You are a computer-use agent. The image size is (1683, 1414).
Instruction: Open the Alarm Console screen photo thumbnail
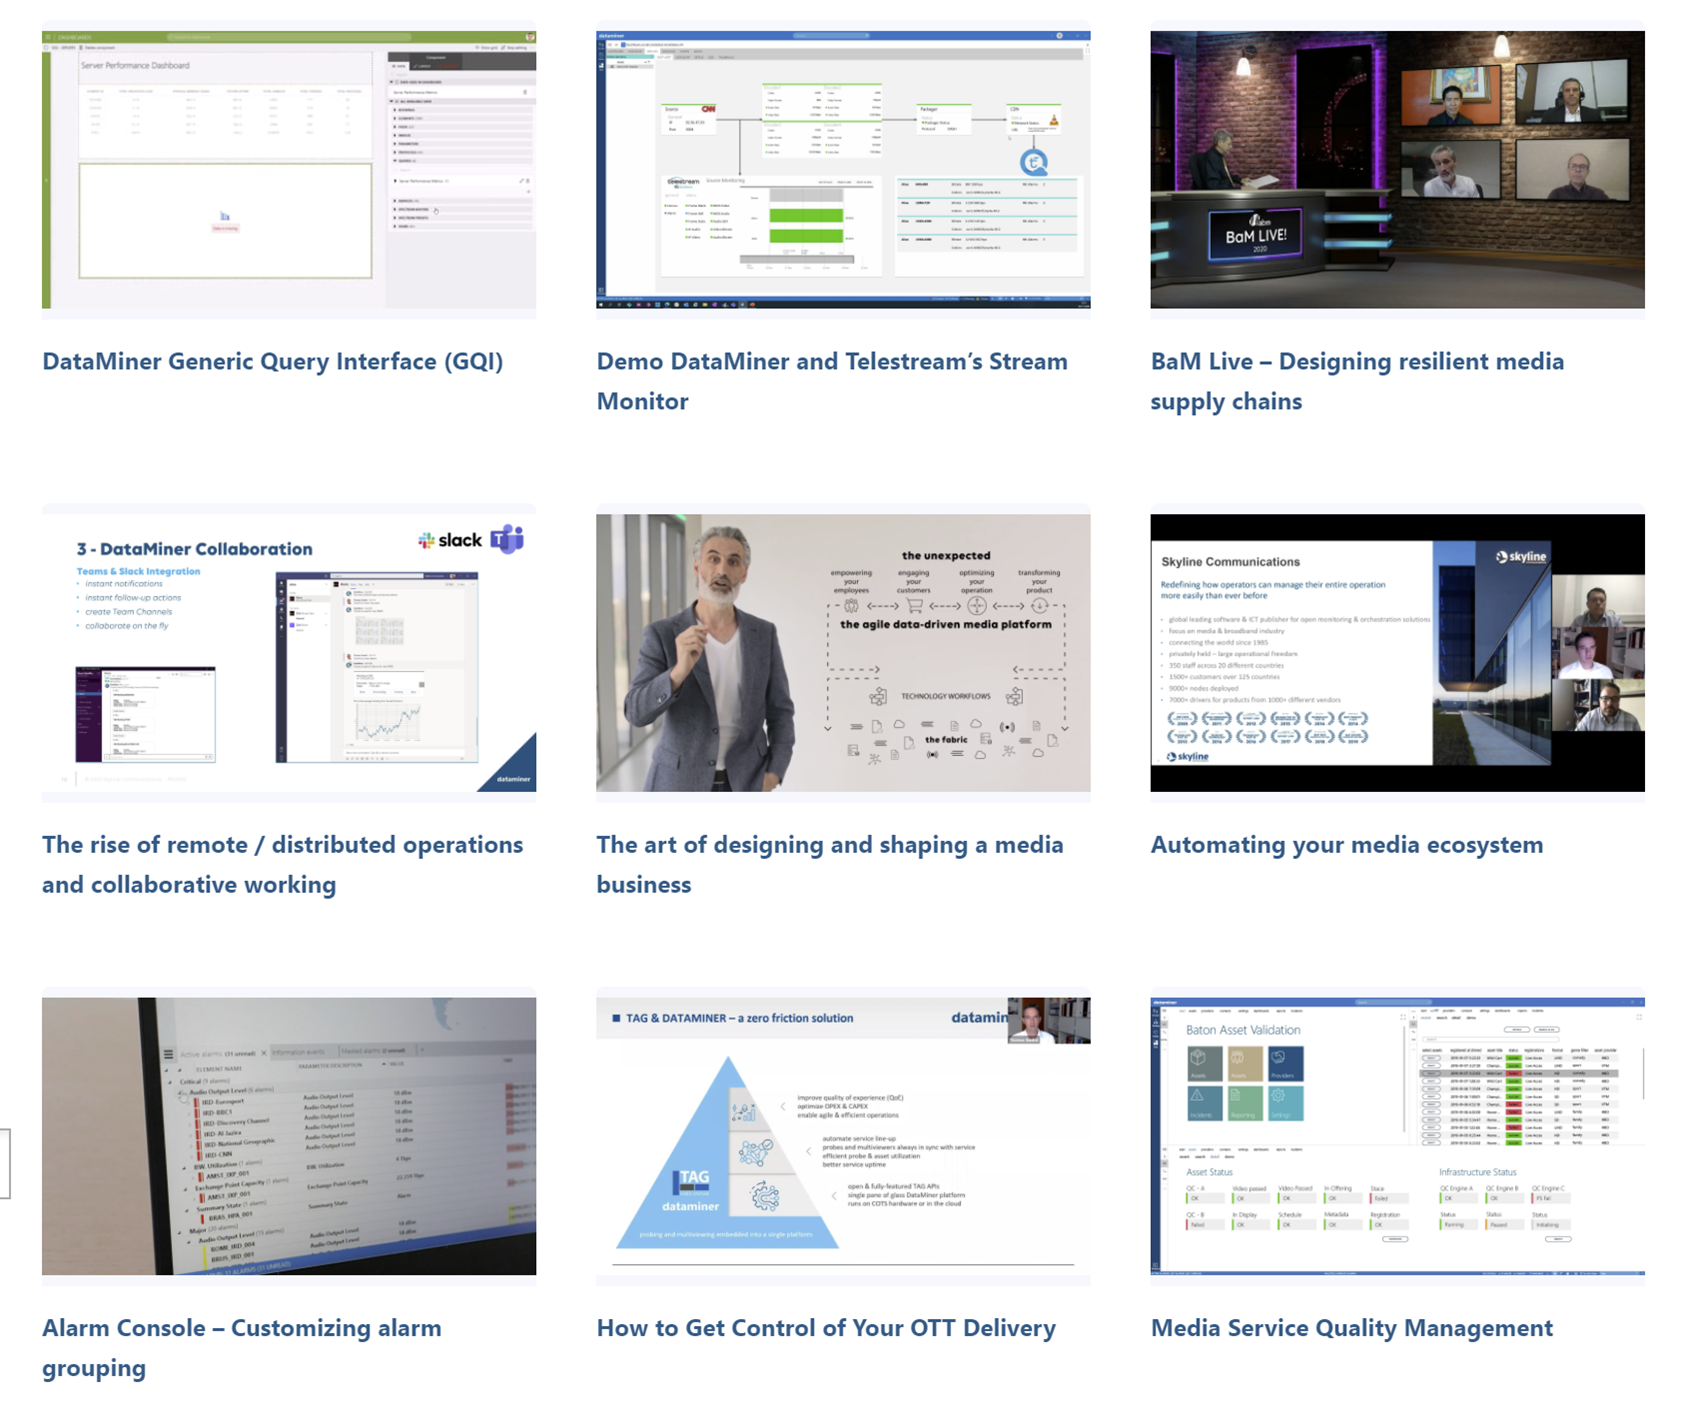point(289,1136)
